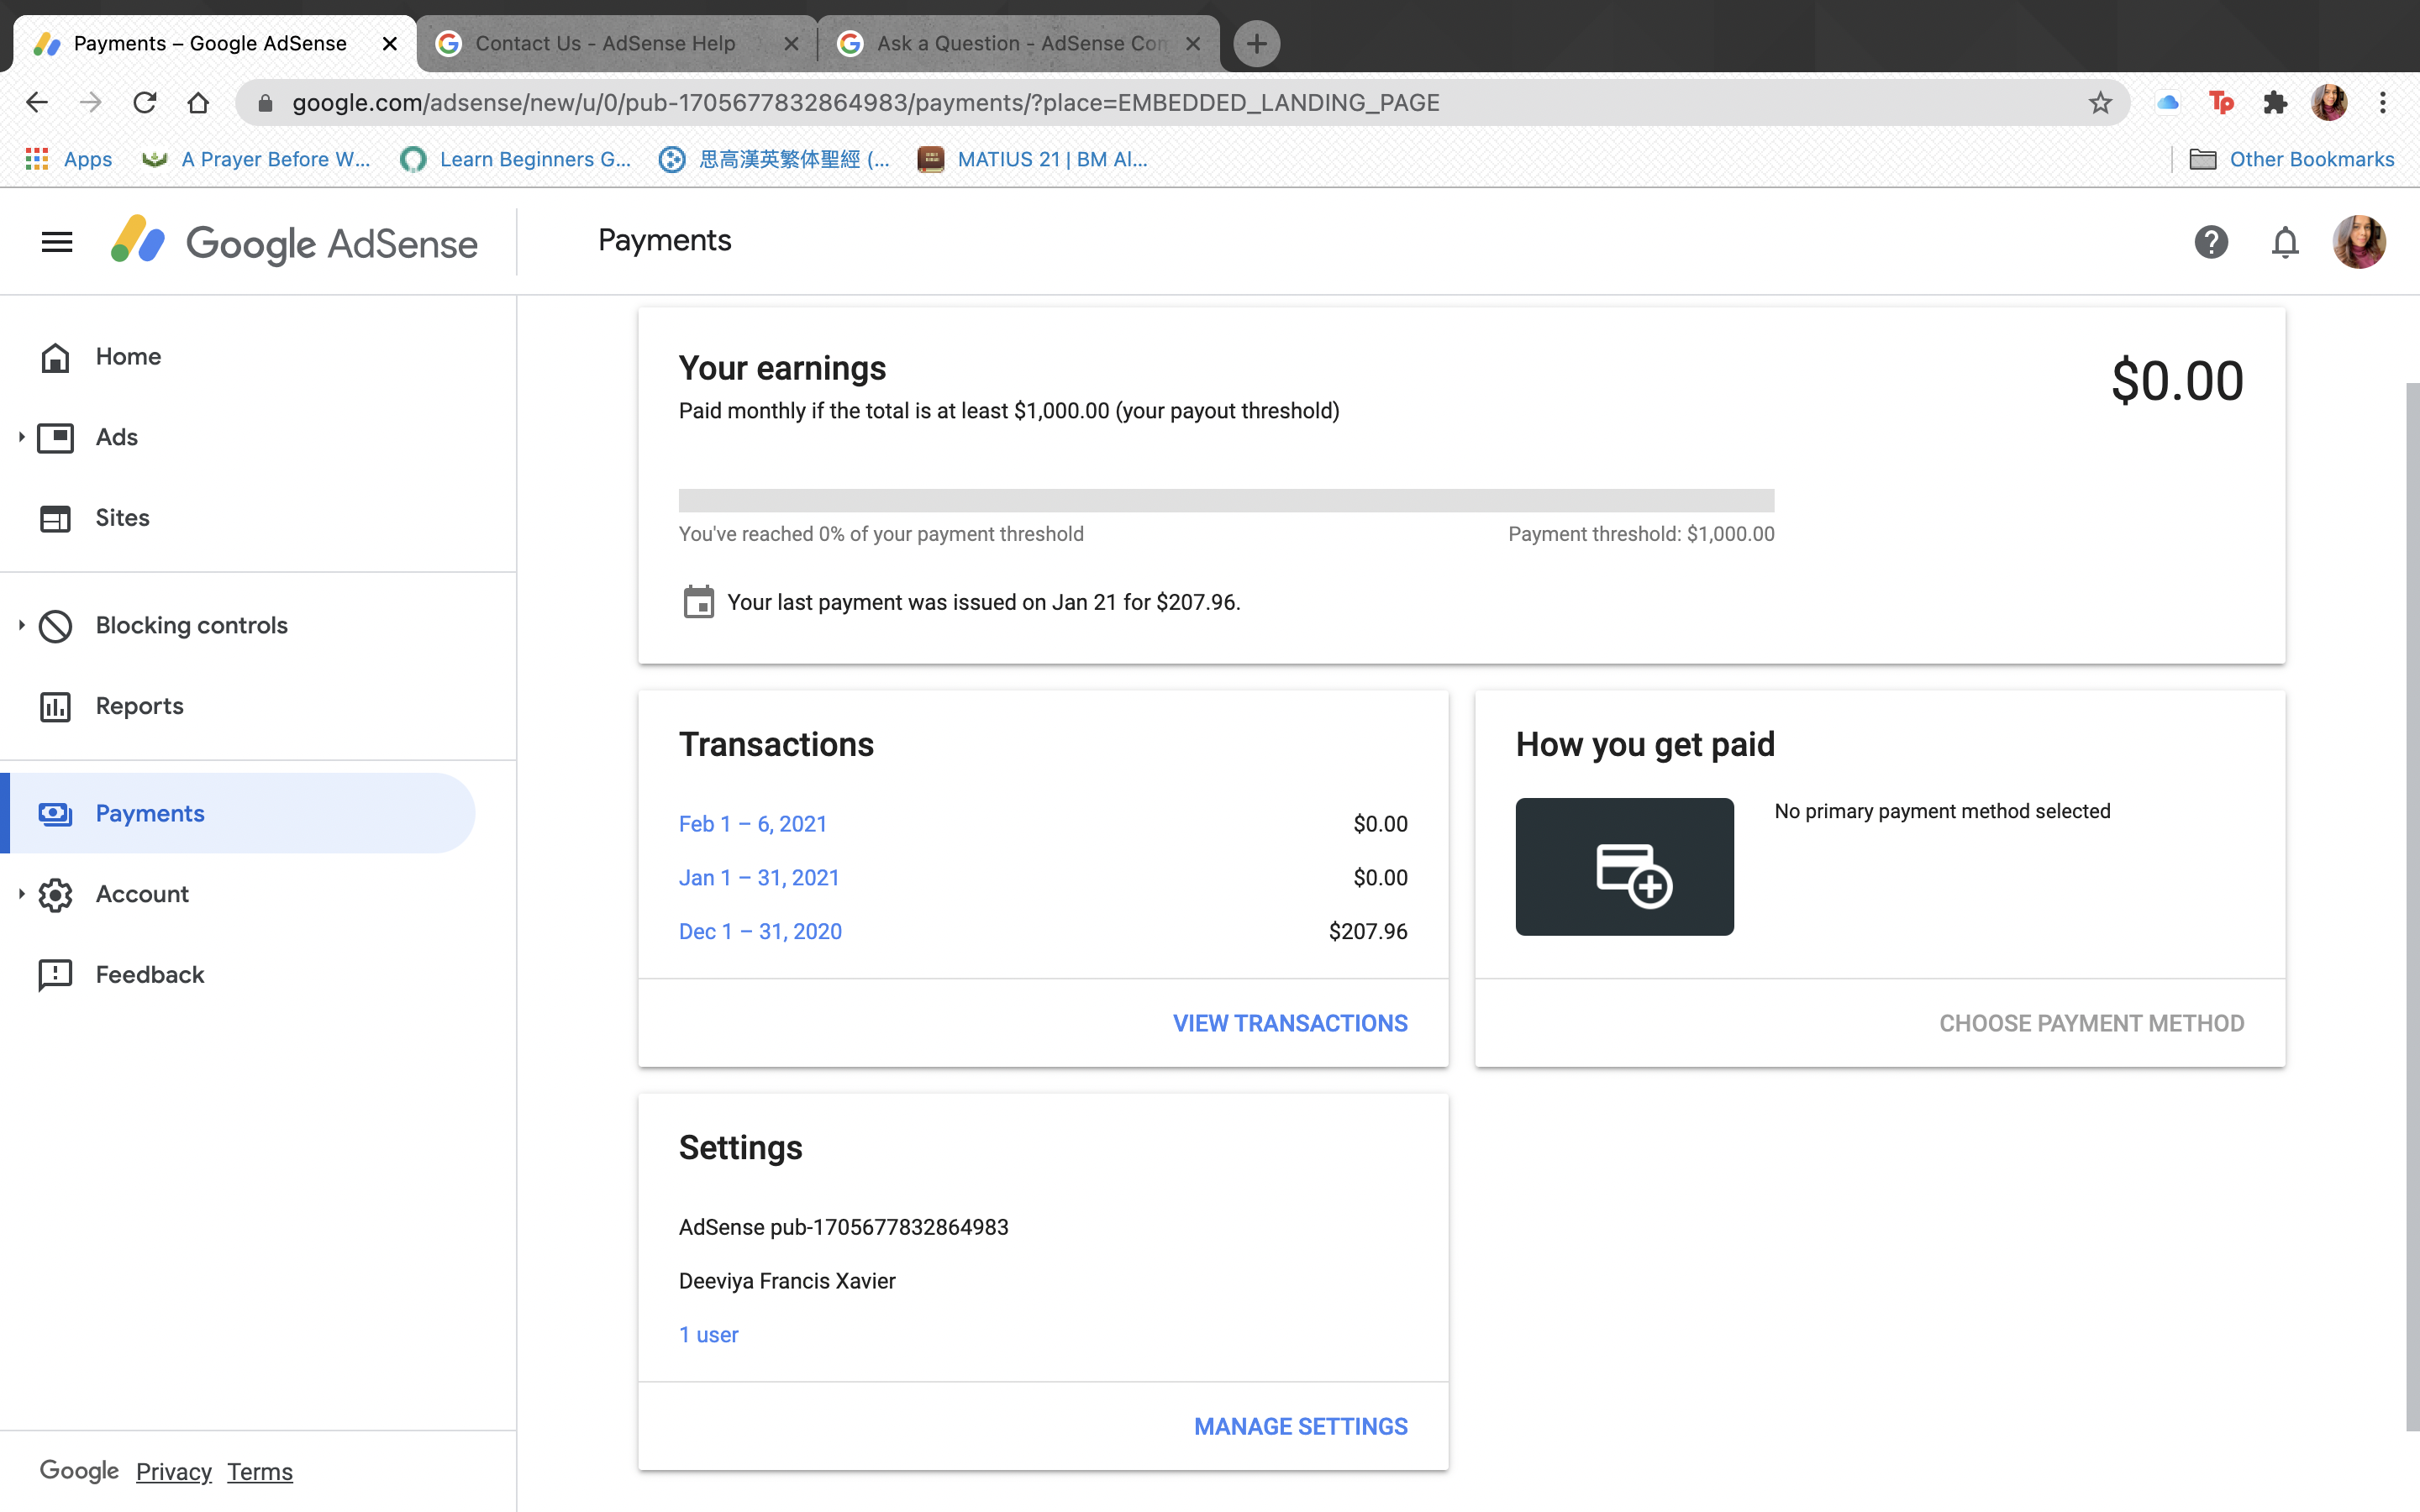
Task: Click the Sites icon in sidebar
Action: click(55, 518)
